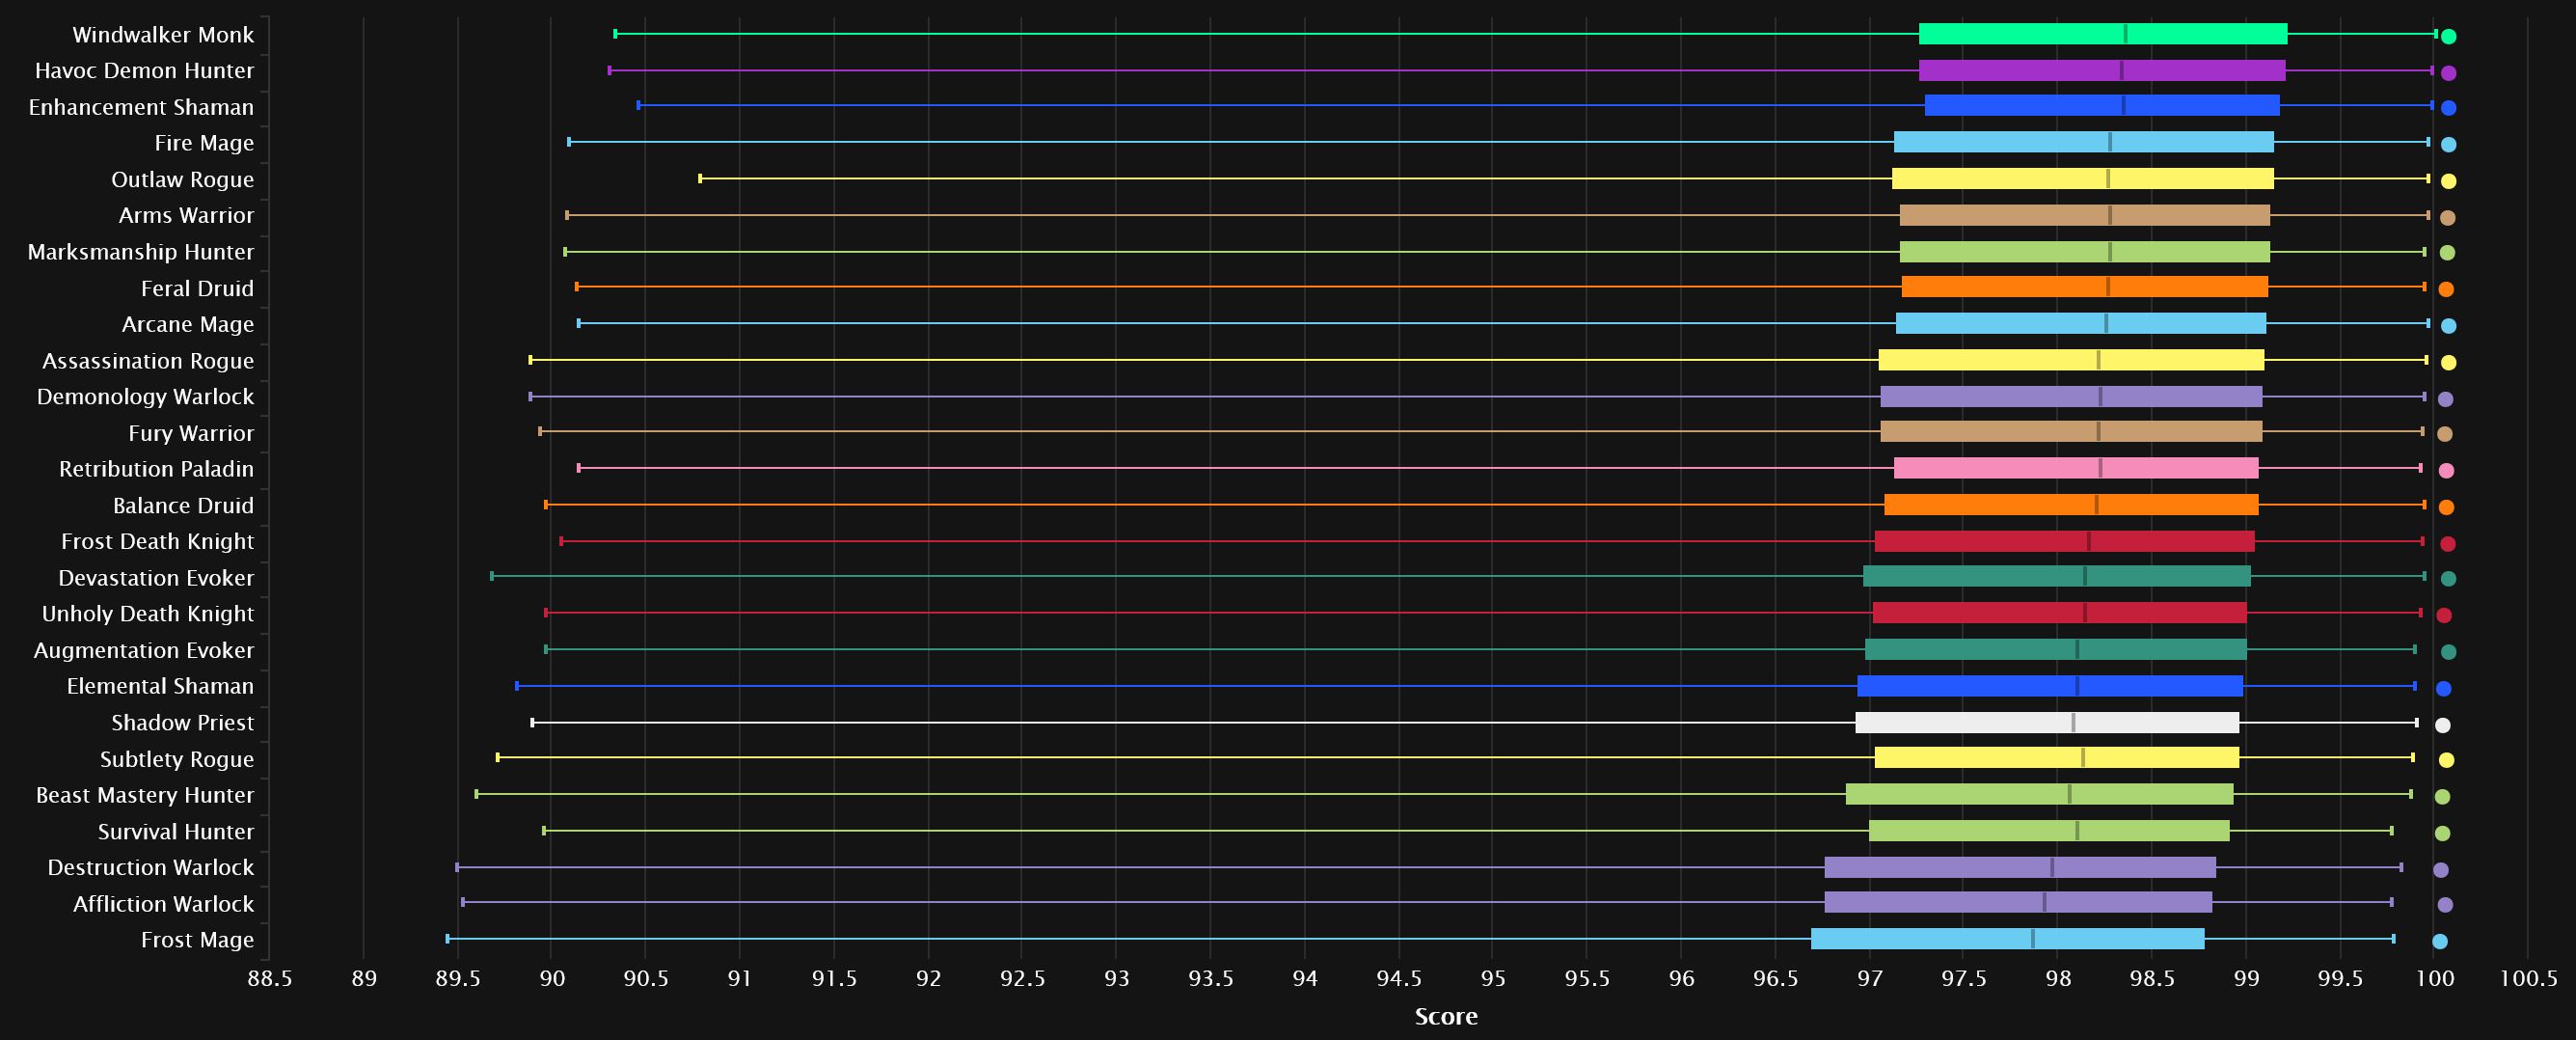Select the Frost Mage box bar

pyautogui.click(x=2008, y=939)
